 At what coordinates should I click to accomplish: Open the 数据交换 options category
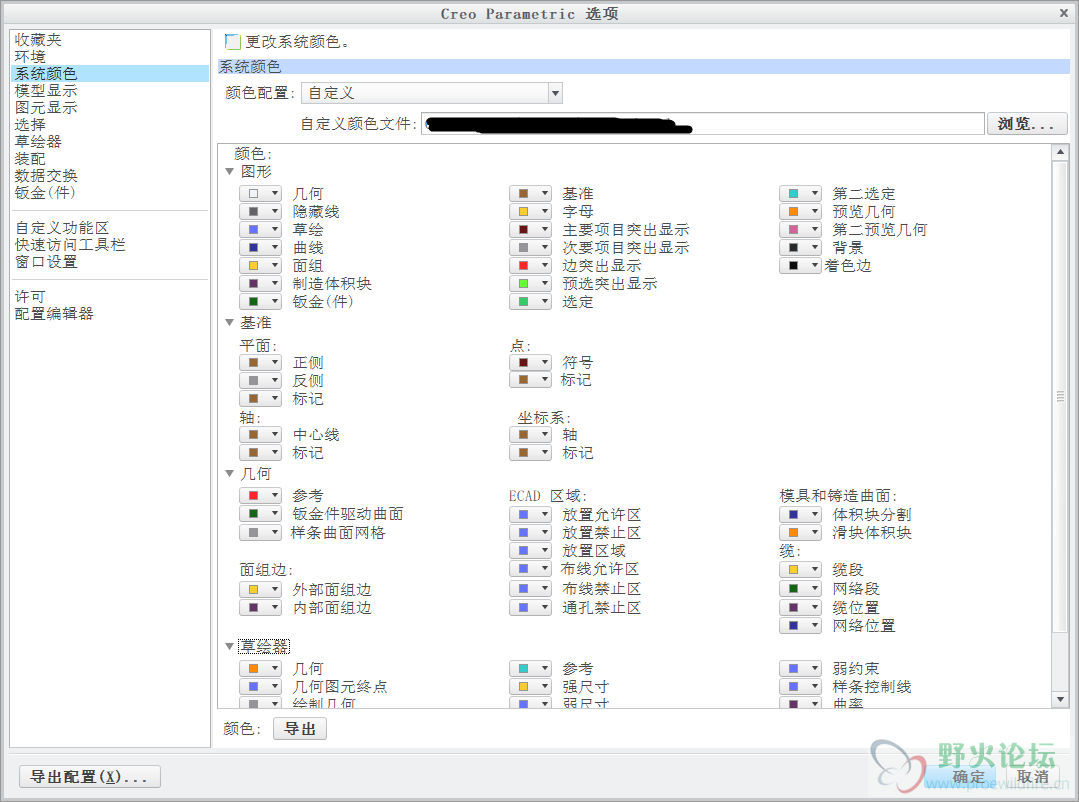(46, 176)
